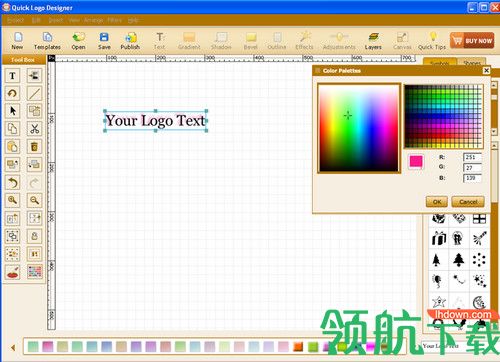Open the Filters menu
The width and height of the screenshot is (500, 362).
pyautogui.click(x=114, y=20)
